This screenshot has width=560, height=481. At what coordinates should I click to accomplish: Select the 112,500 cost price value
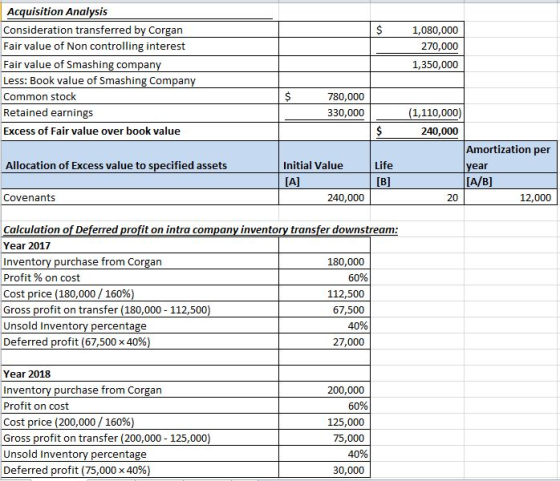click(x=346, y=294)
